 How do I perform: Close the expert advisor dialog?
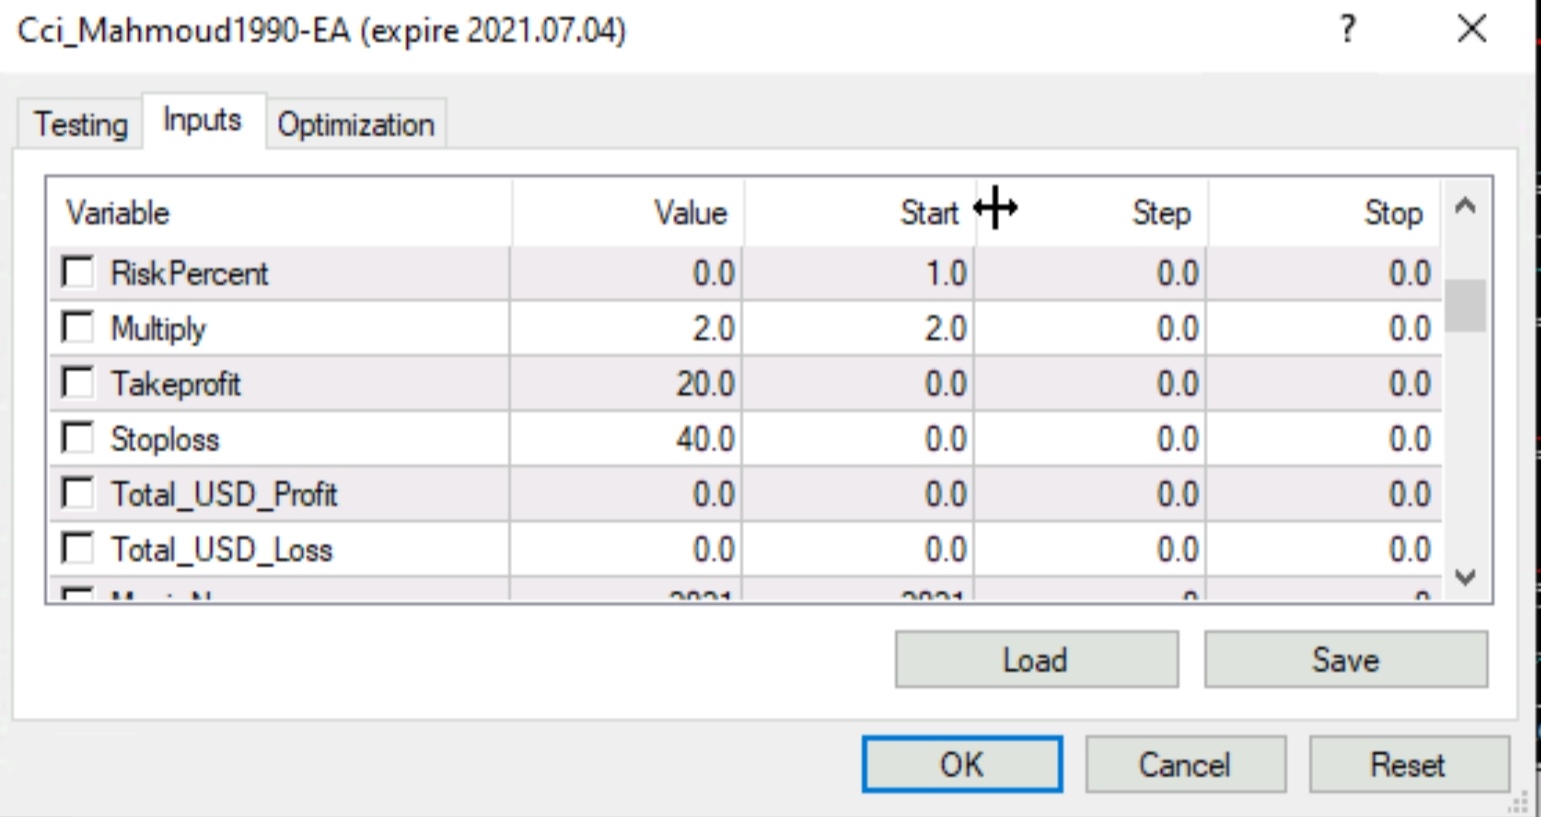point(1471,30)
